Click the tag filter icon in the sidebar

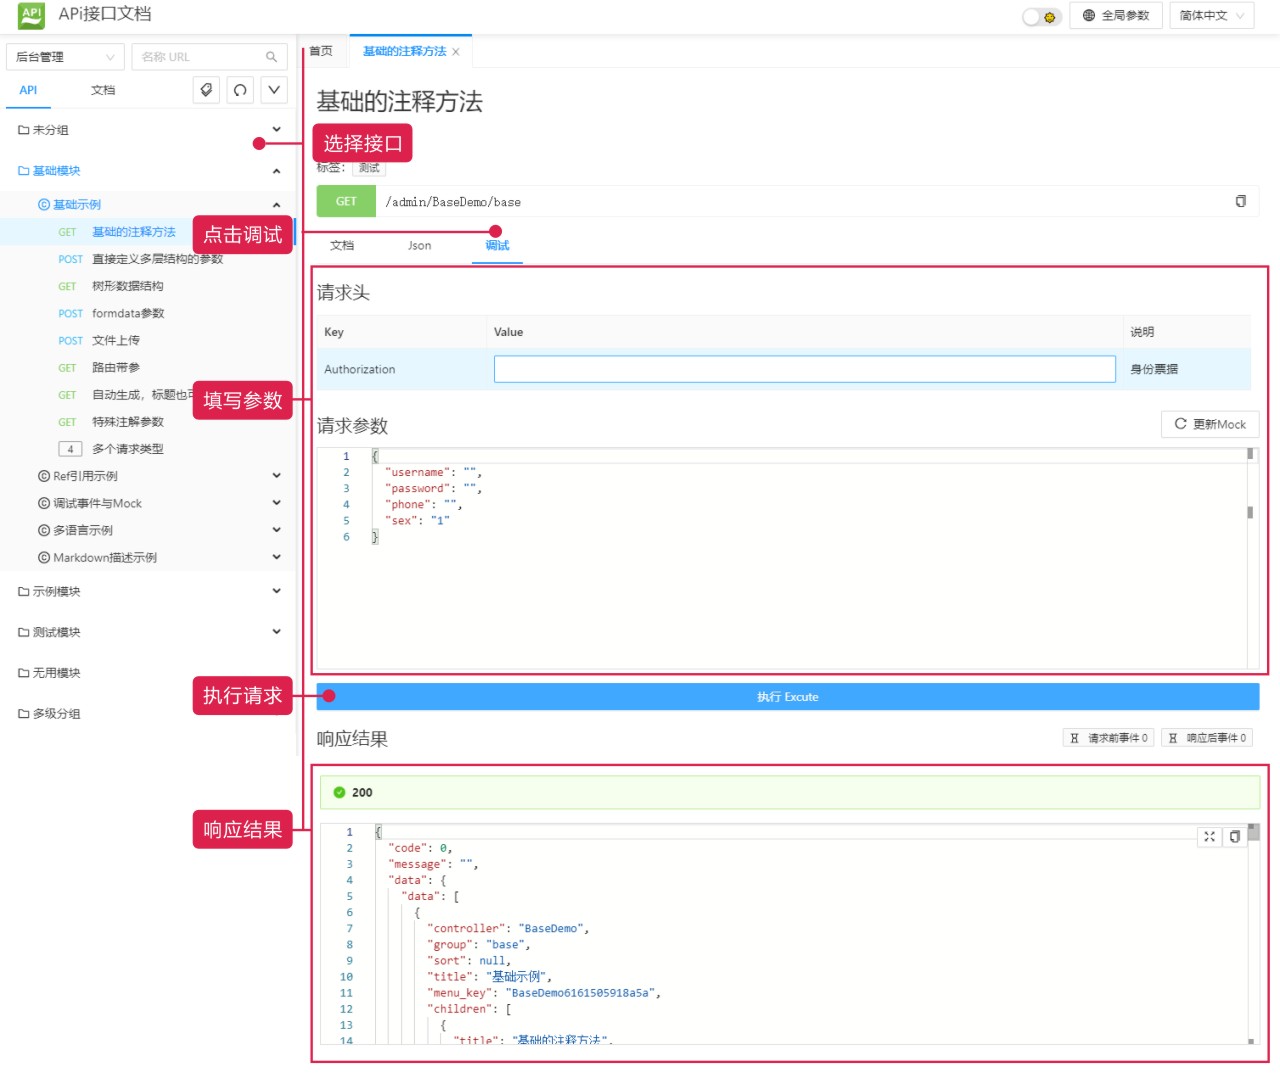click(x=206, y=90)
